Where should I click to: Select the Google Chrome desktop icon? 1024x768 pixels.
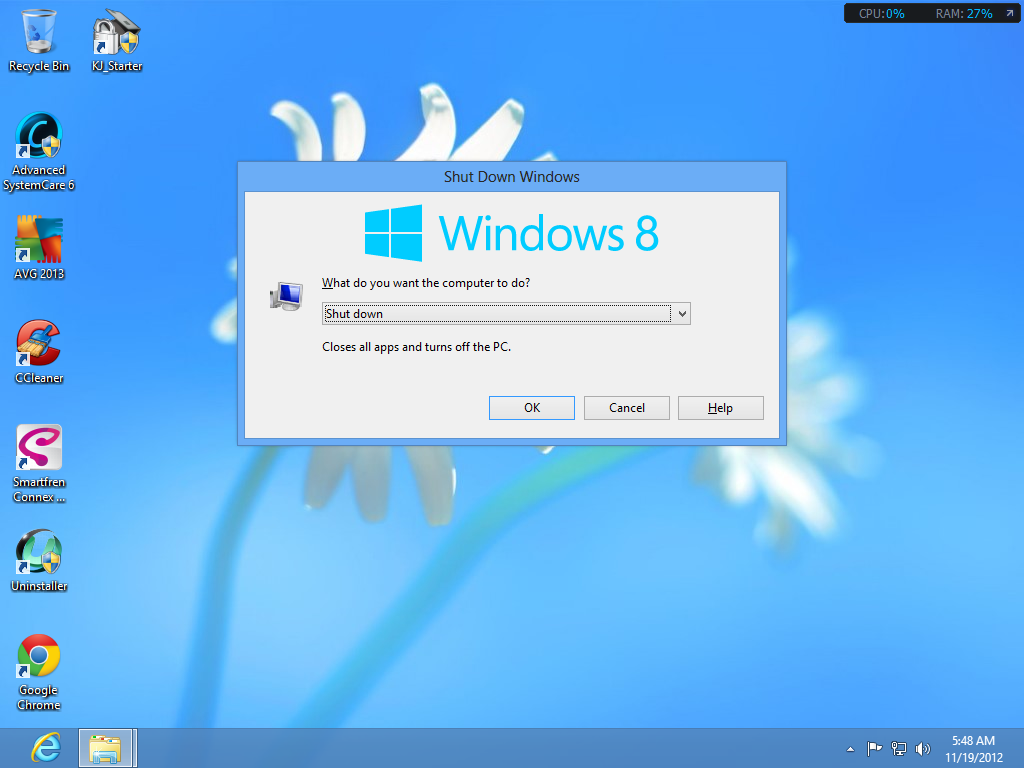pos(39,672)
